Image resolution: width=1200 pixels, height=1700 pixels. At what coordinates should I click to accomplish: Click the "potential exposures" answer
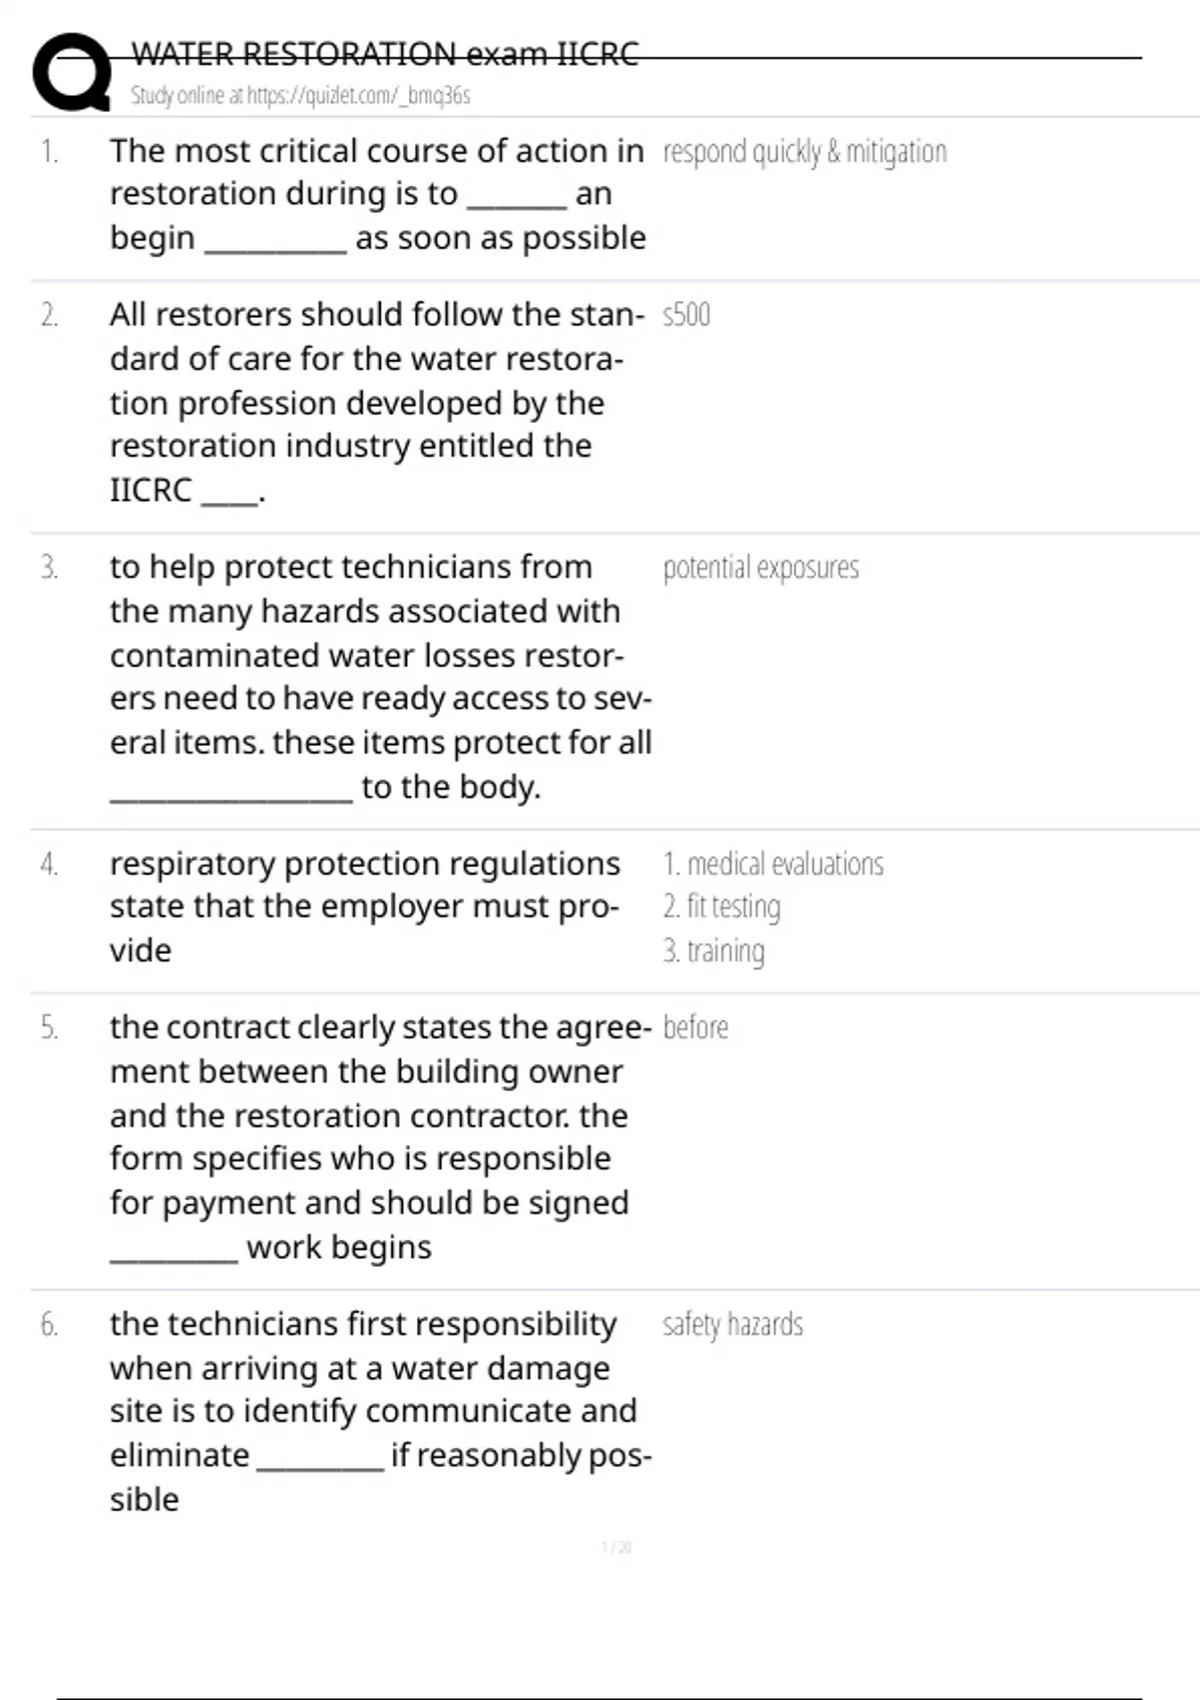(x=760, y=568)
